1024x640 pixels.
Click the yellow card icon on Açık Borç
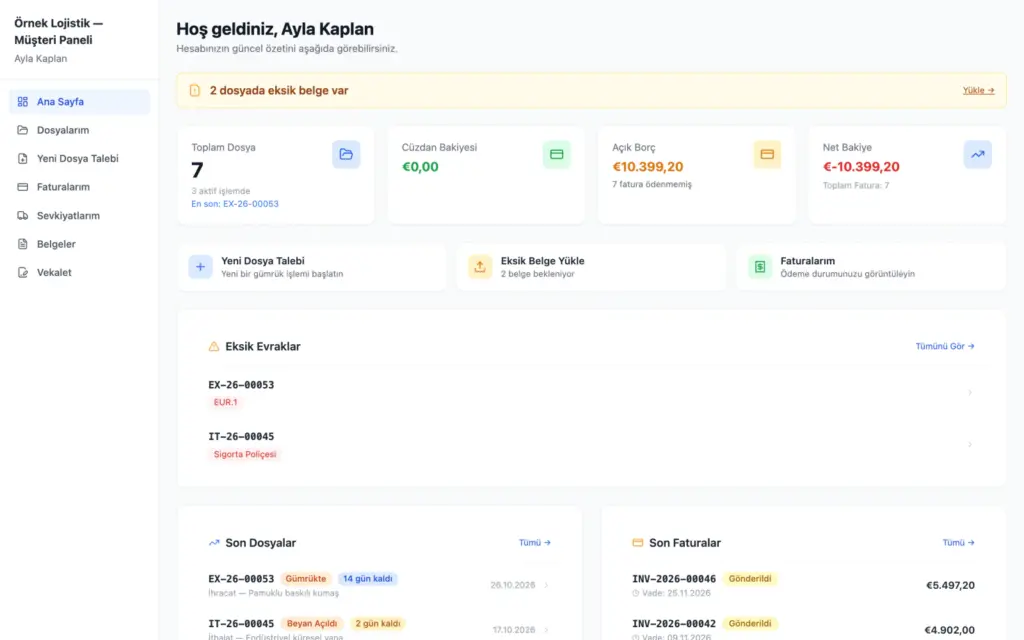(767, 155)
